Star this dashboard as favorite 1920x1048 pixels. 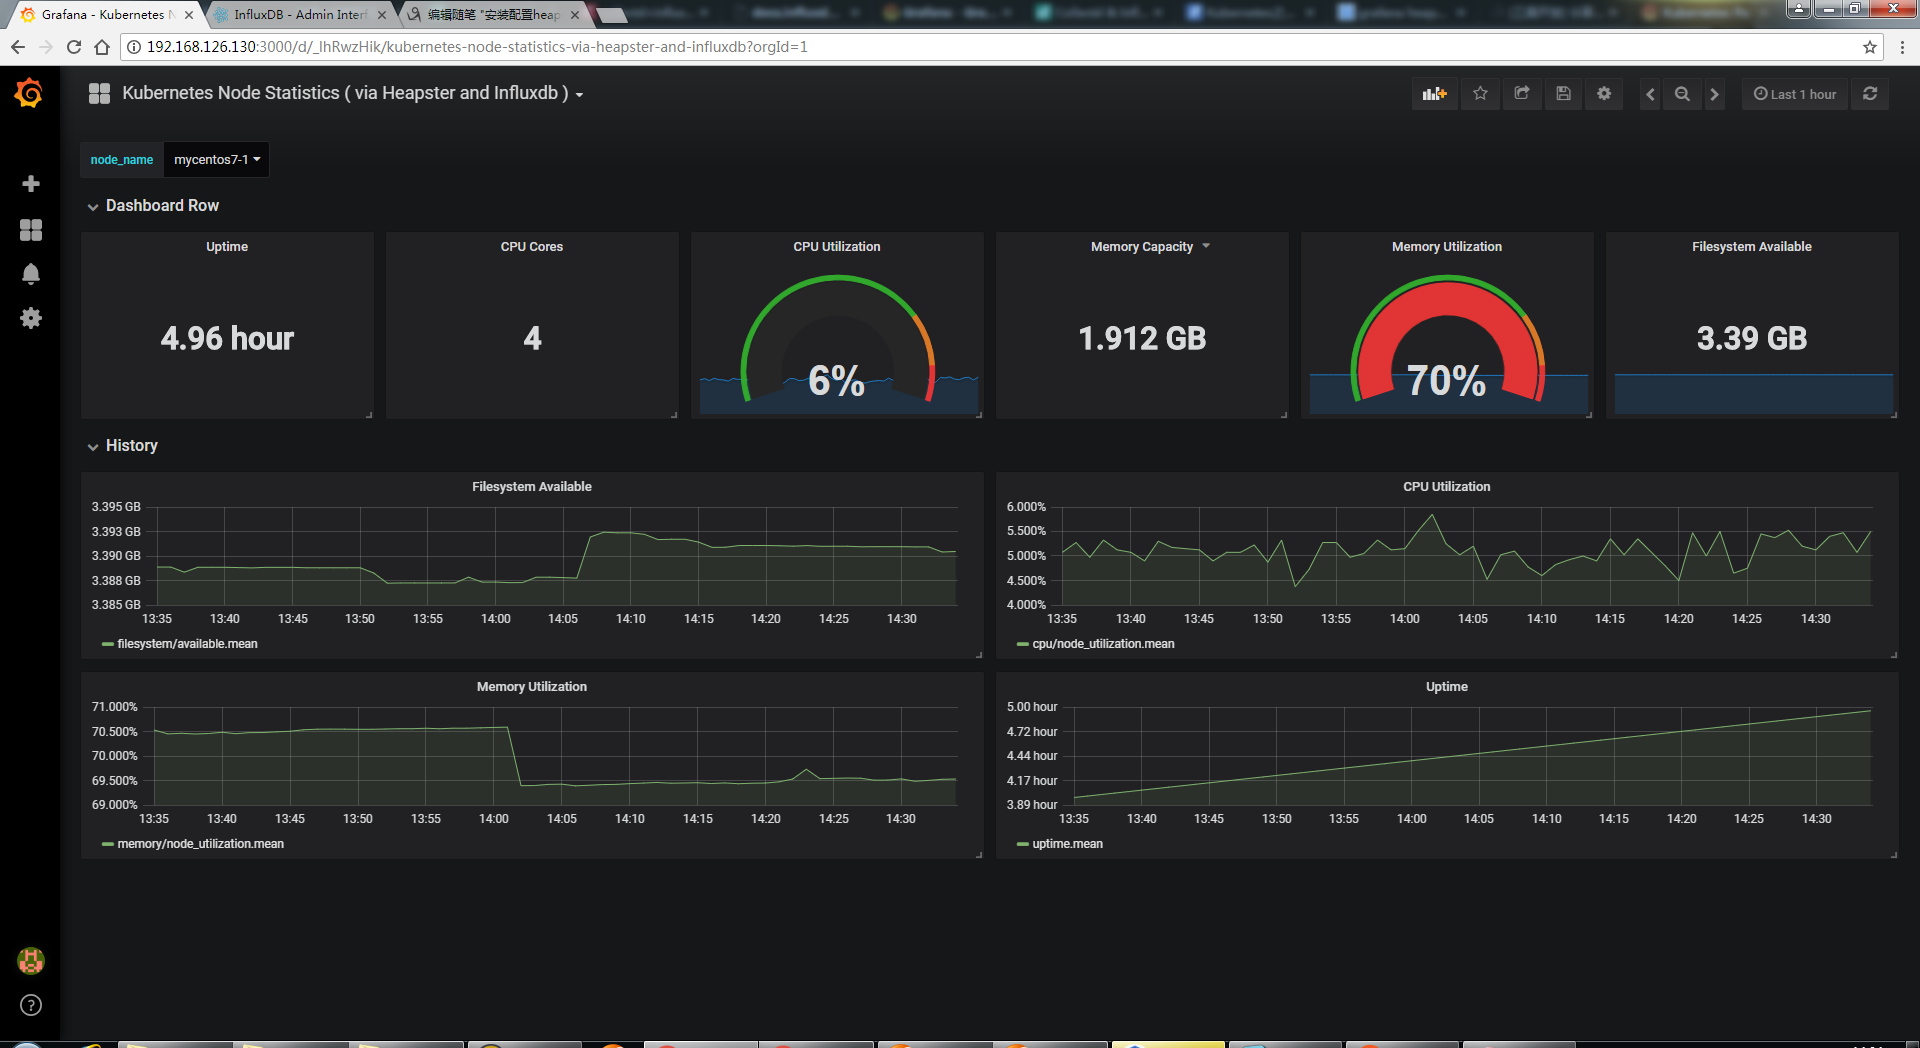click(x=1480, y=94)
